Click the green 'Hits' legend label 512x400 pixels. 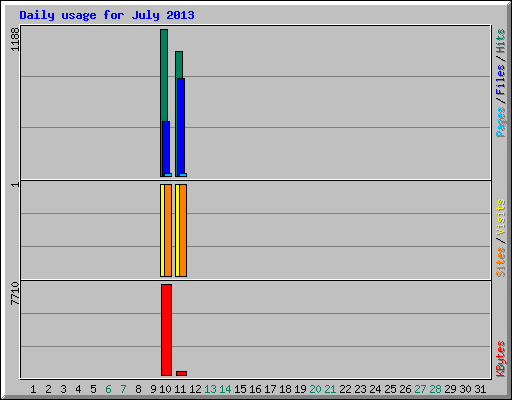pyautogui.click(x=500, y=41)
